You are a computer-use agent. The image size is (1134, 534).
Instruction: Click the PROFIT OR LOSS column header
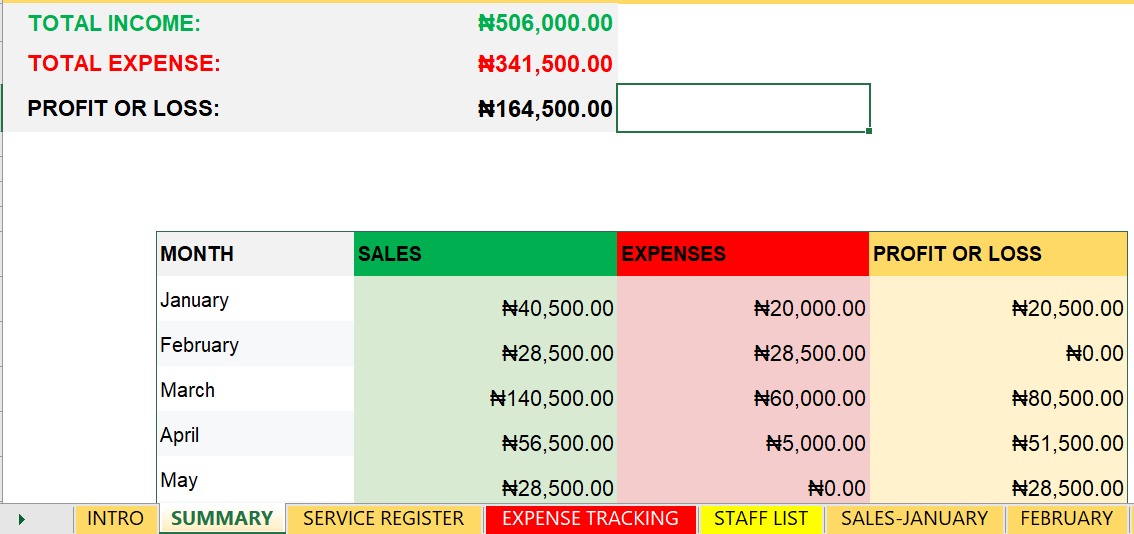click(998, 254)
